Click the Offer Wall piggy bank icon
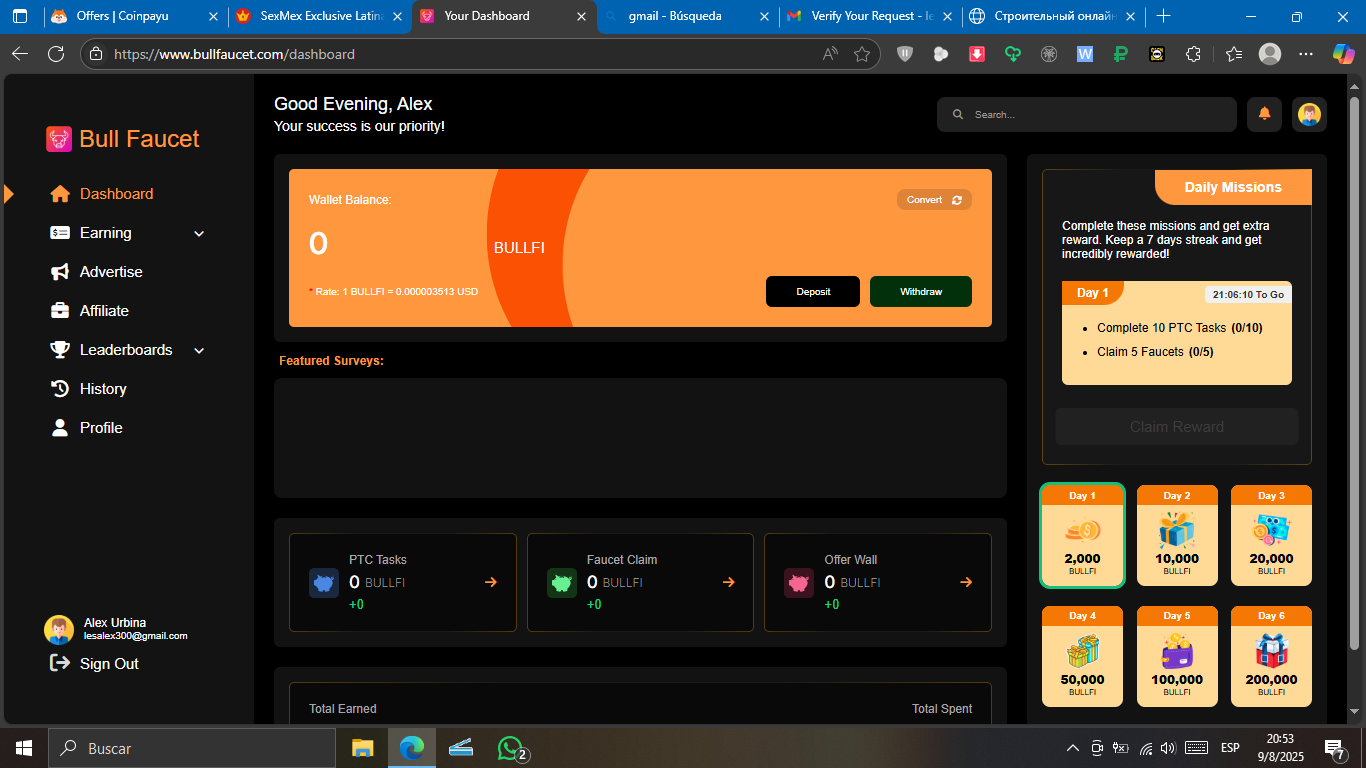 (799, 583)
